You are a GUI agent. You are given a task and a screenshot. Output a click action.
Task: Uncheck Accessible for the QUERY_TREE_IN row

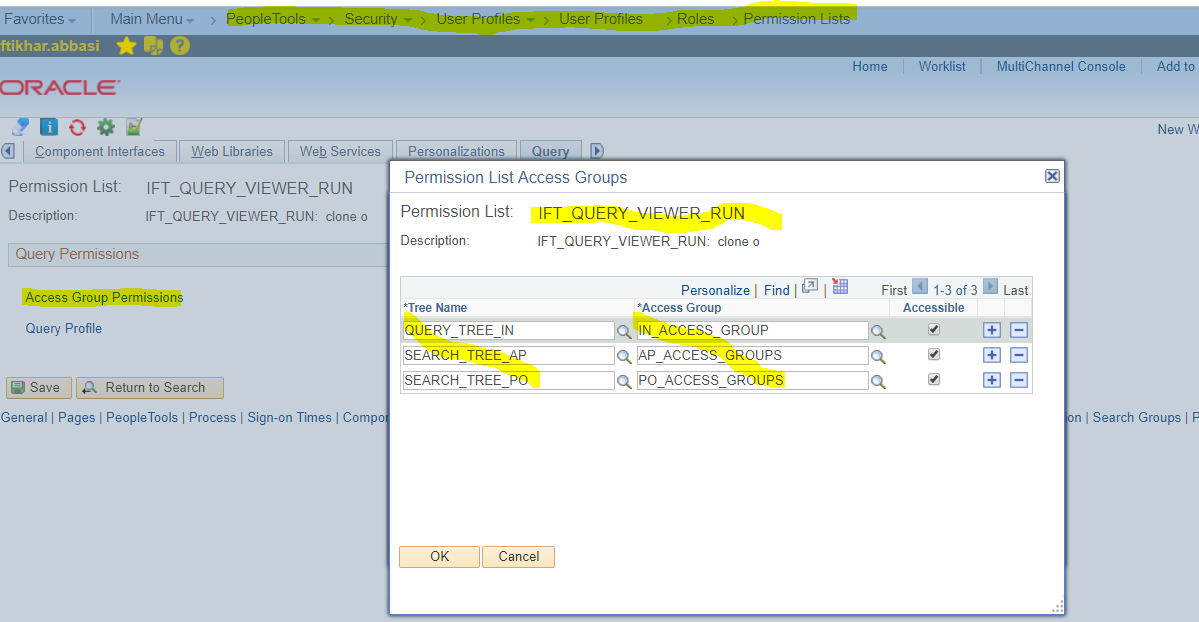tap(934, 329)
